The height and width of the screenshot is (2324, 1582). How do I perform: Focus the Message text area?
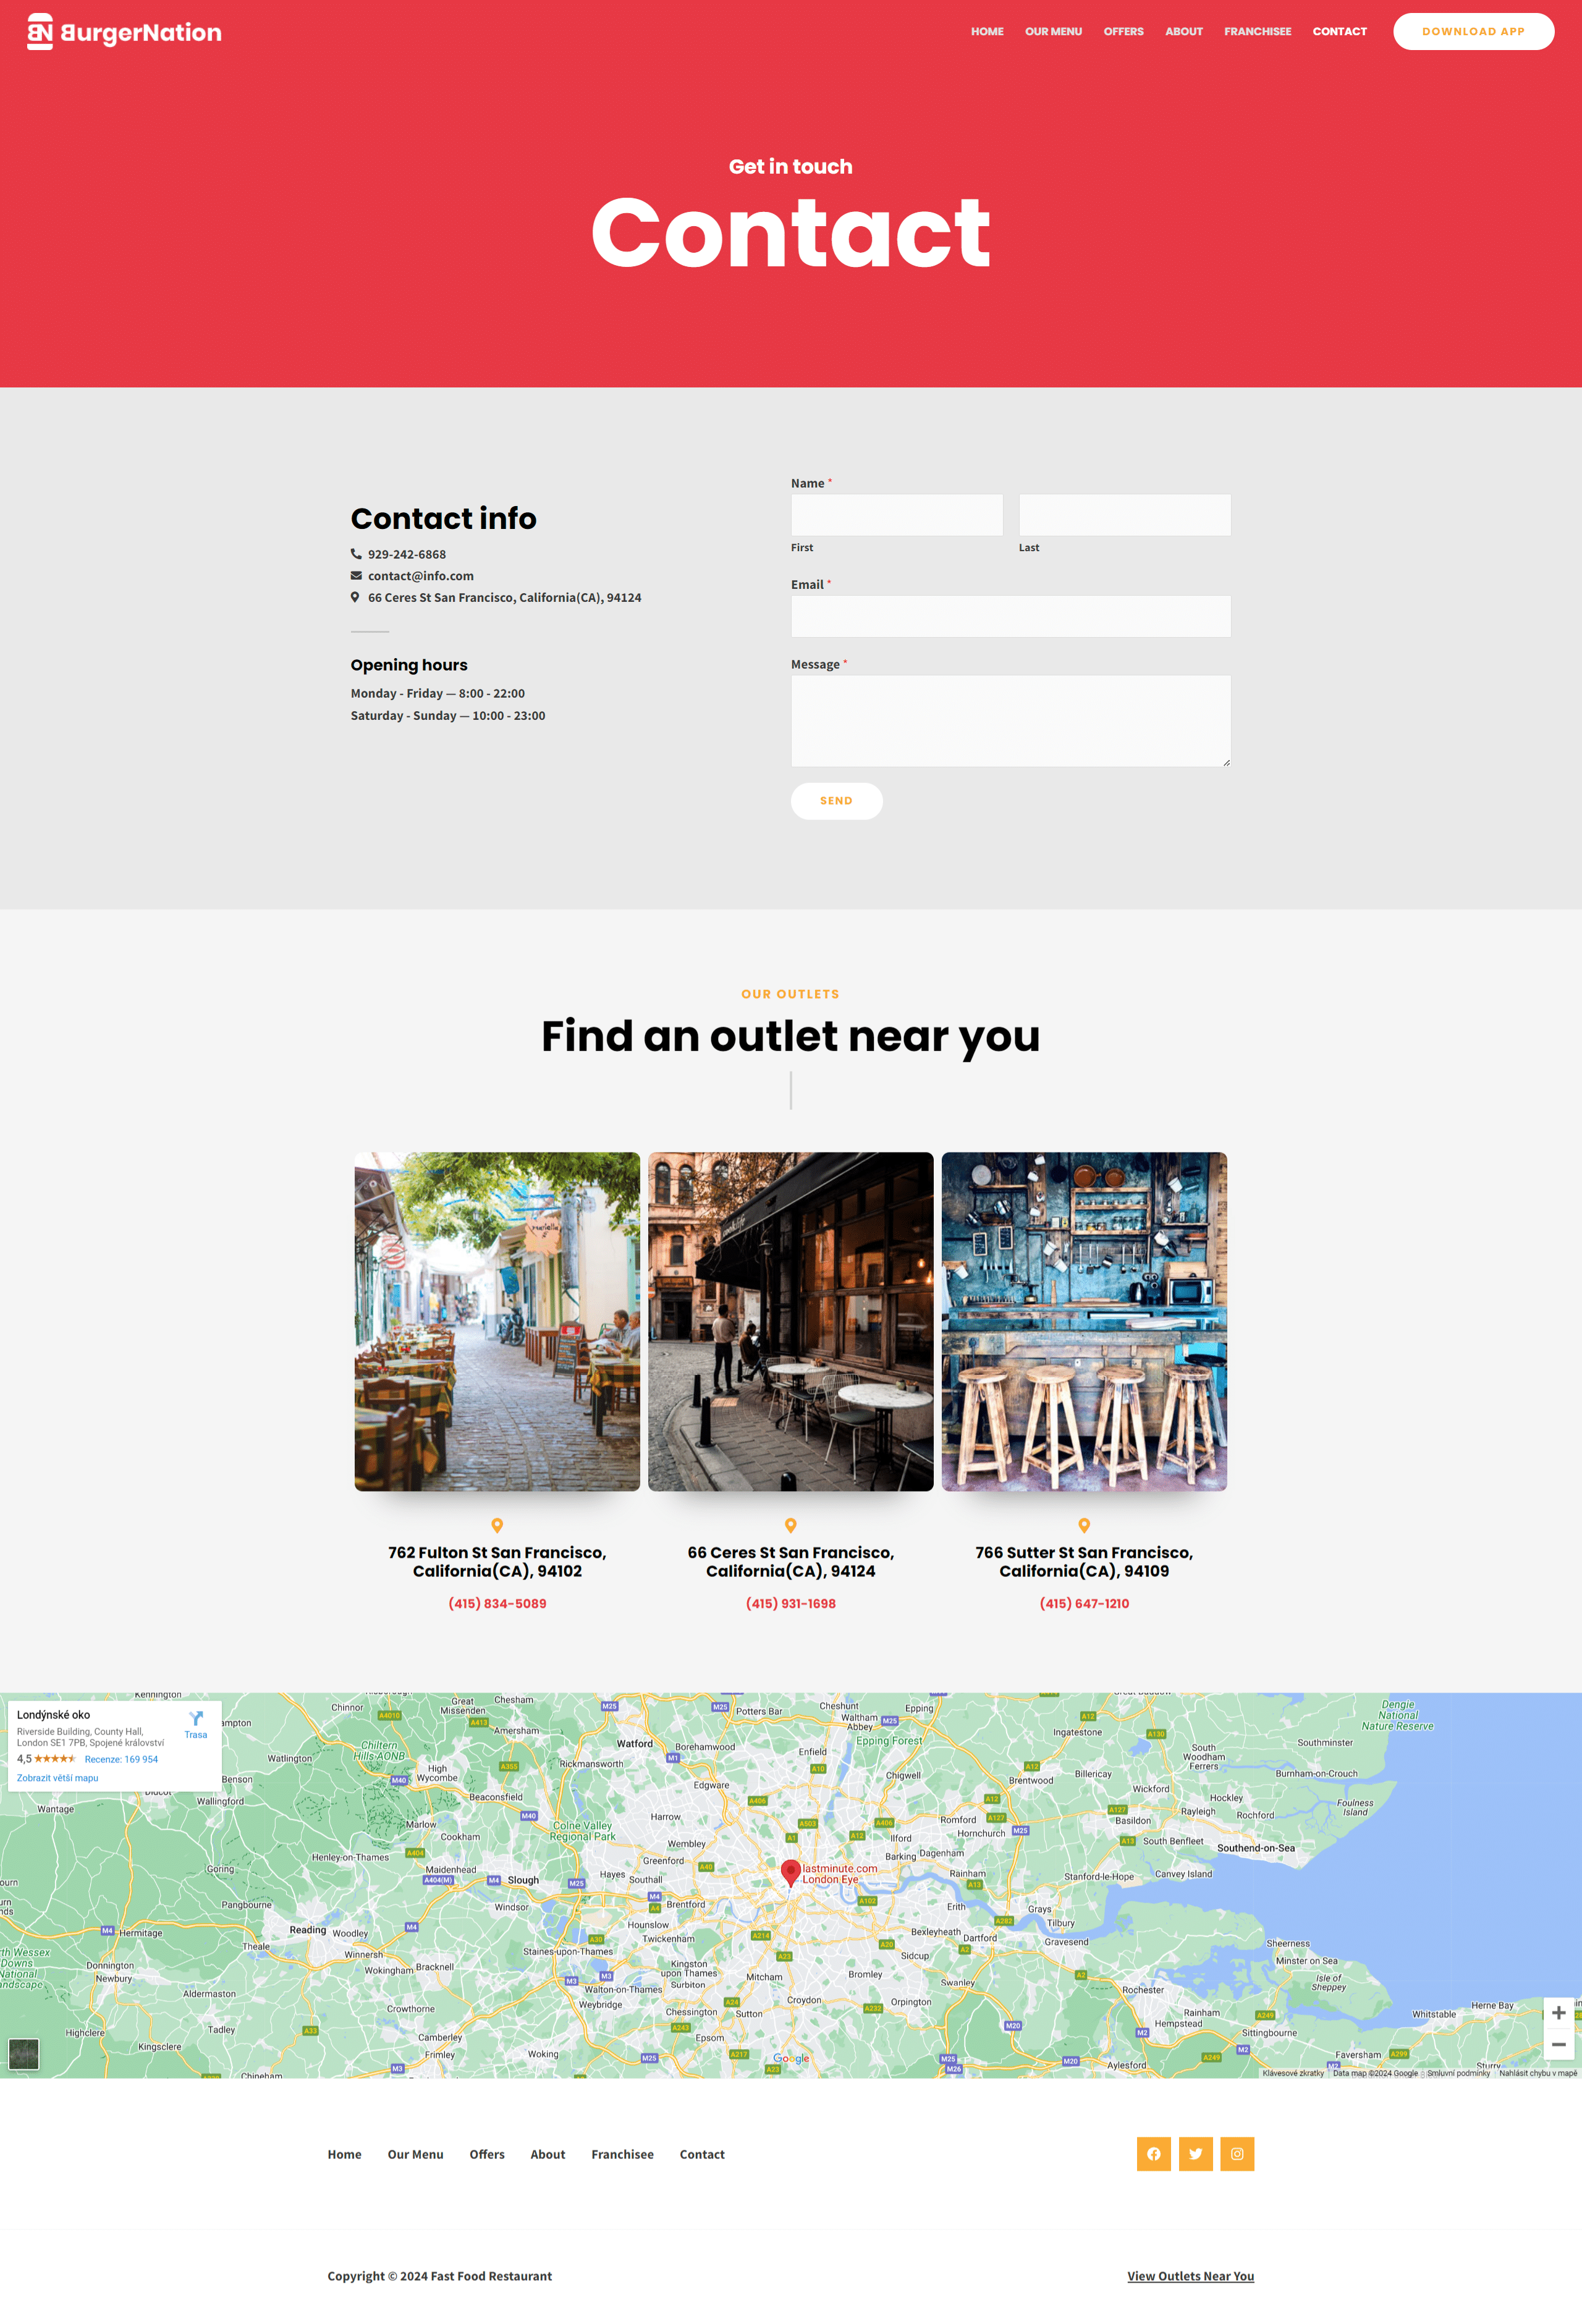click(1011, 721)
